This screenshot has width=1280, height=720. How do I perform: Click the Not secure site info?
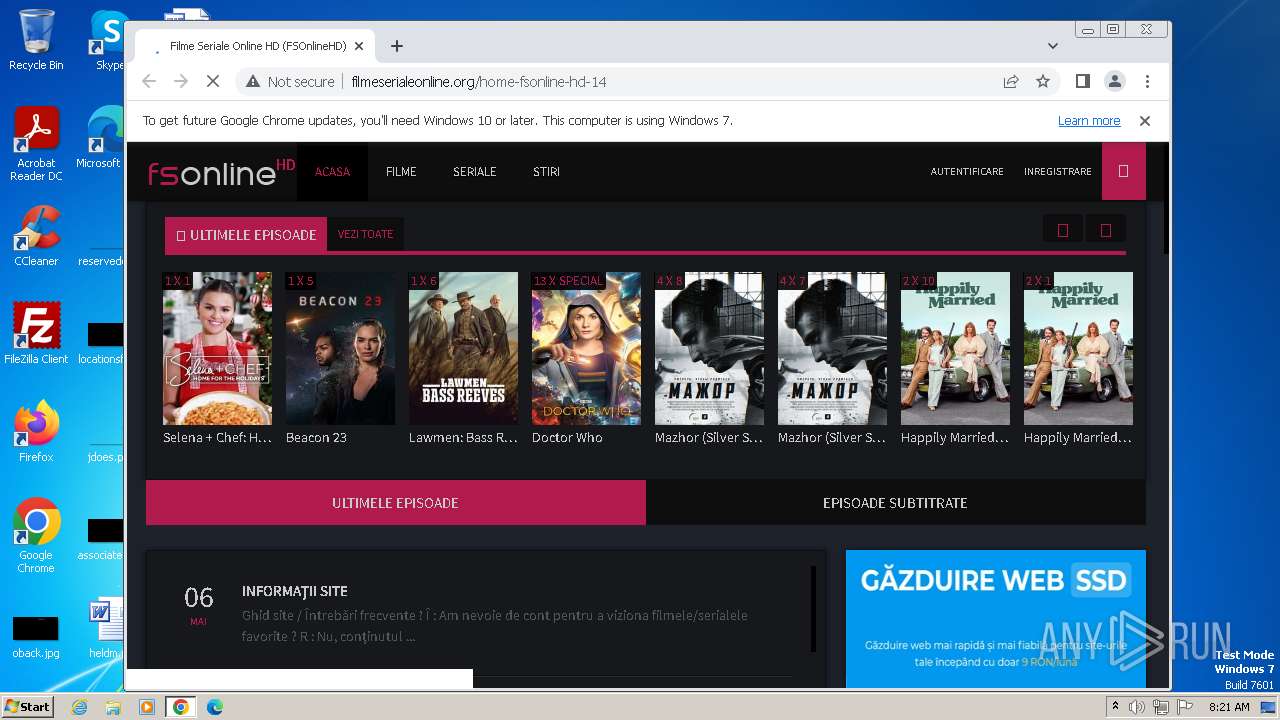pyautogui.click(x=290, y=81)
